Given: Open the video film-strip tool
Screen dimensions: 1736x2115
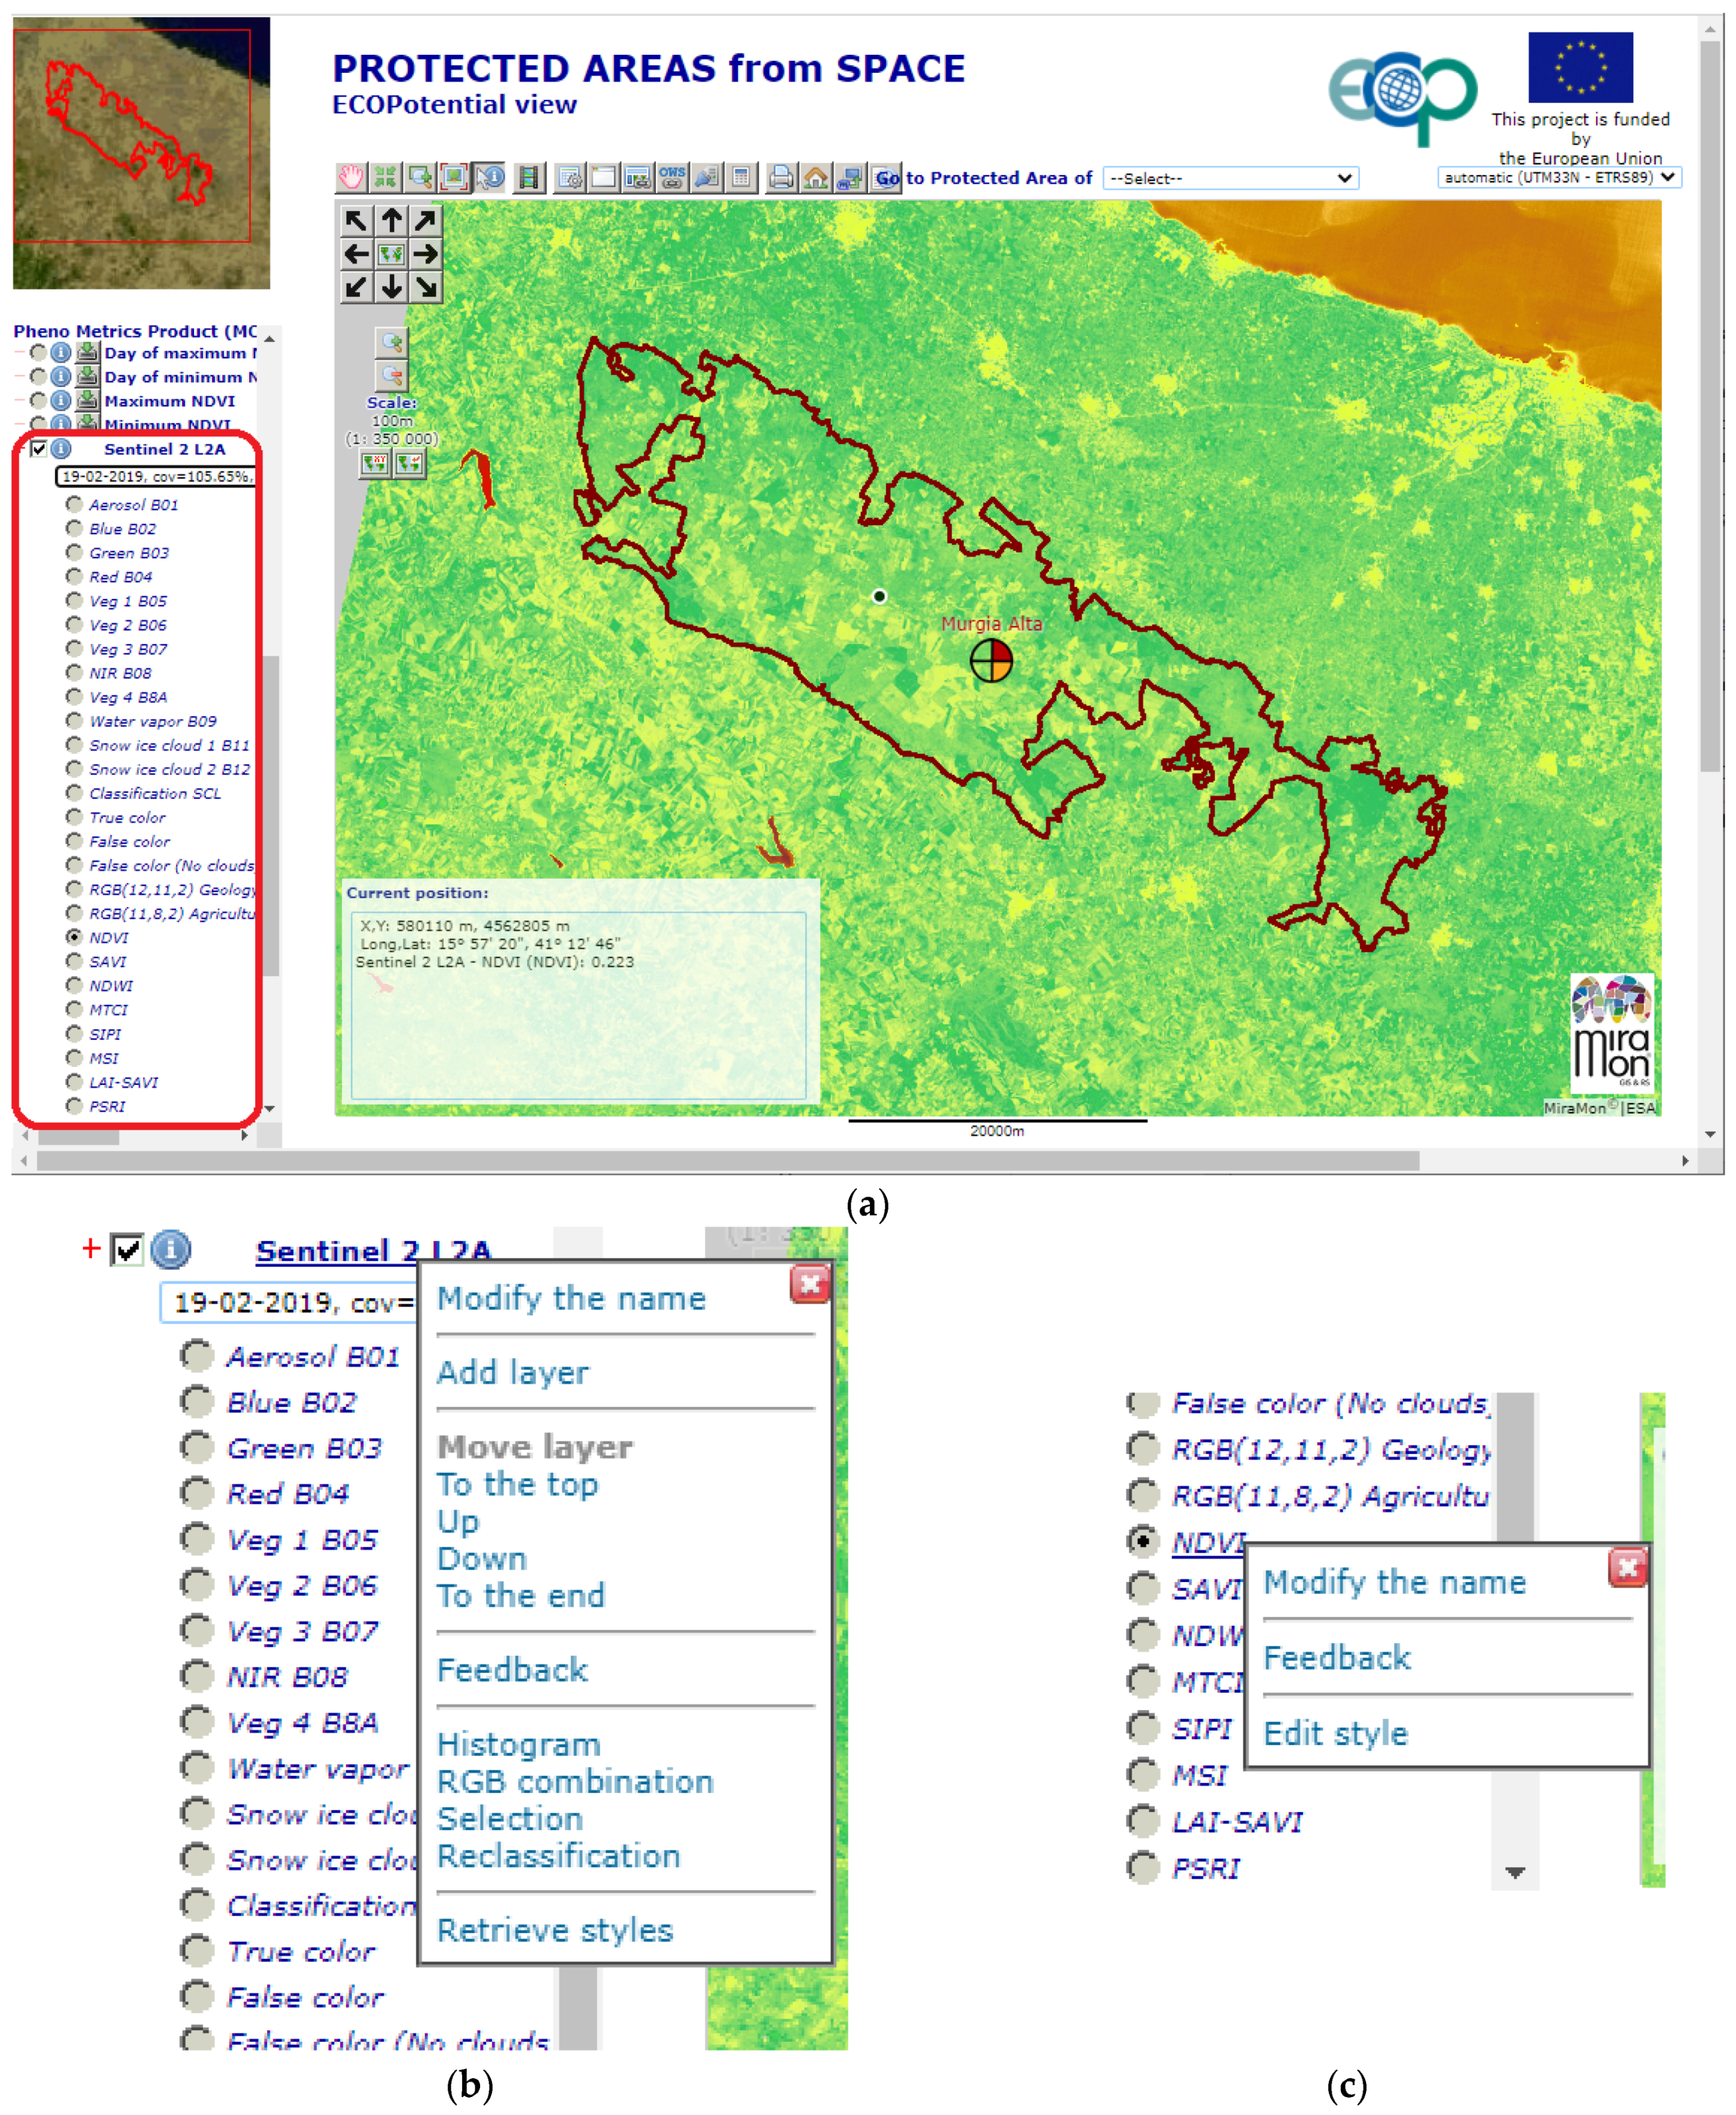Looking at the screenshot, I should tap(528, 178).
